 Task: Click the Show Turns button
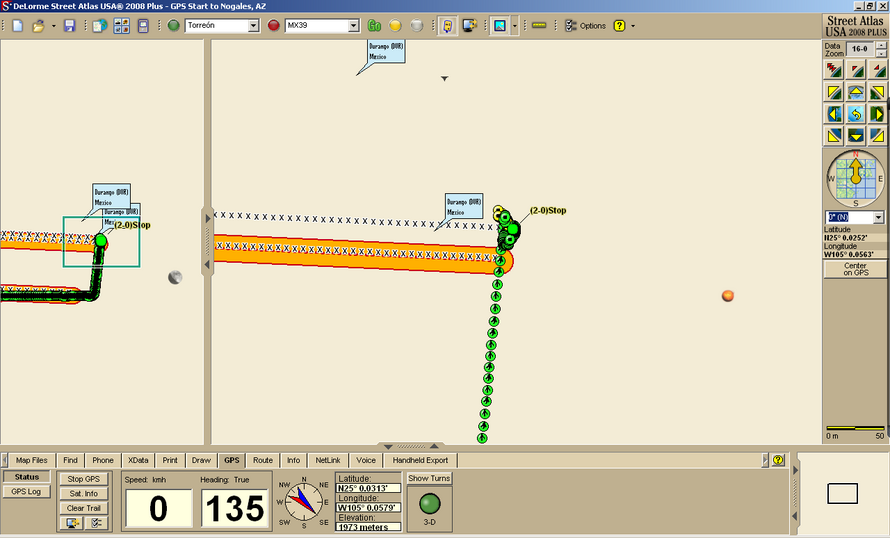tap(429, 478)
